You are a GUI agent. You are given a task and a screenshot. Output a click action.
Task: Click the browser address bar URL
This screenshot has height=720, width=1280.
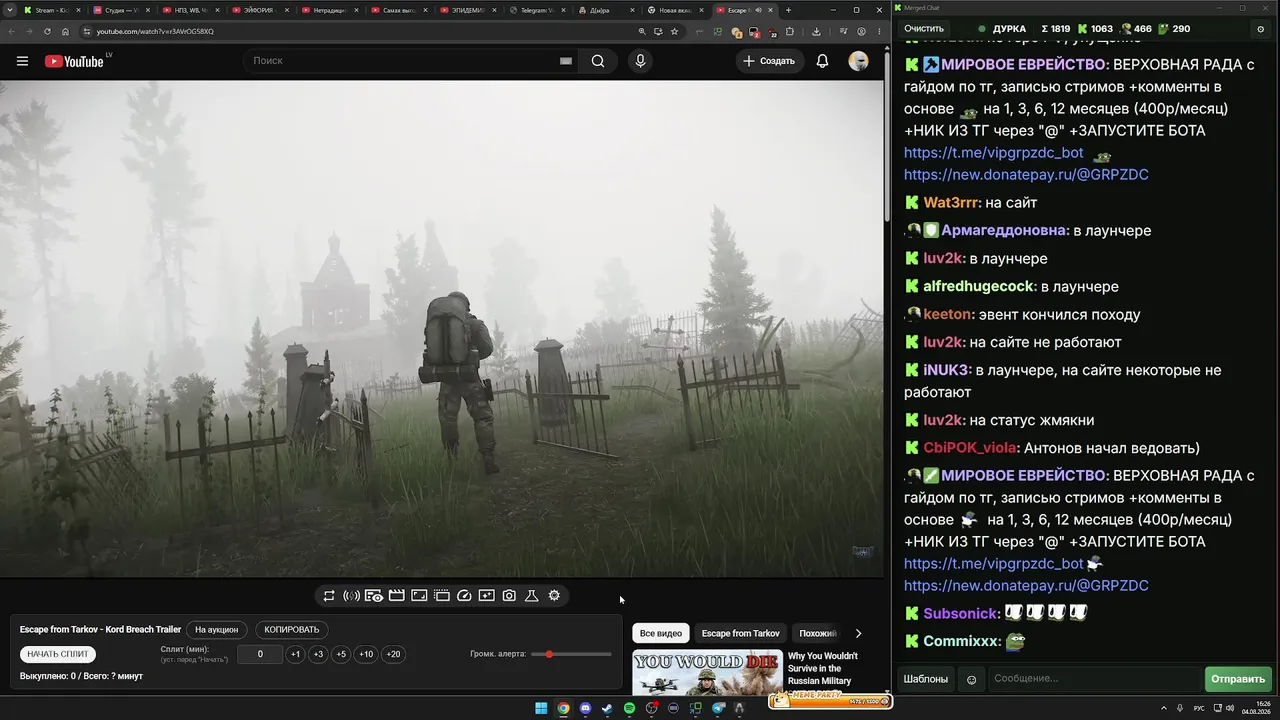click(155, 31)
